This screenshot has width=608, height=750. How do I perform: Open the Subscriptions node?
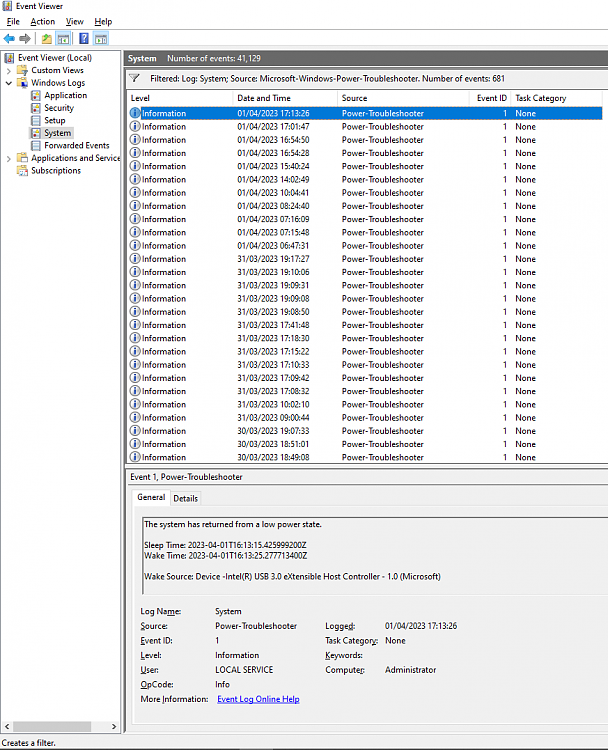point(55,170)
